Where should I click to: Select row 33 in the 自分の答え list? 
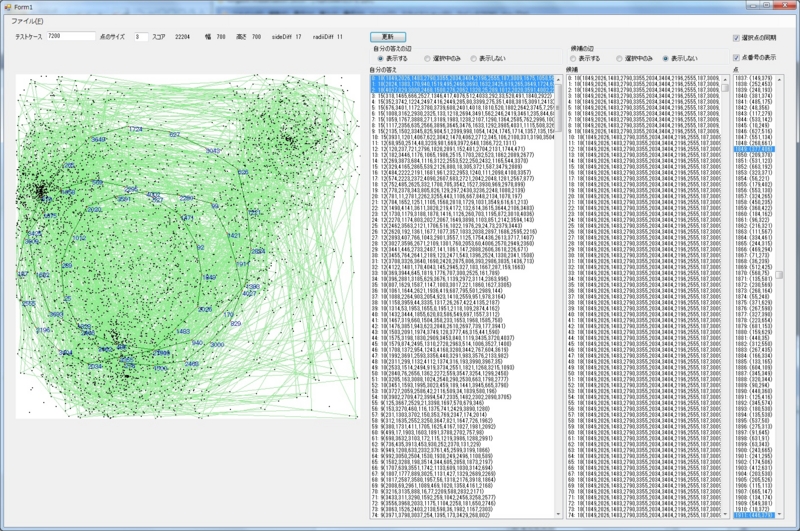pyautogui.click(x=462, y=273)
